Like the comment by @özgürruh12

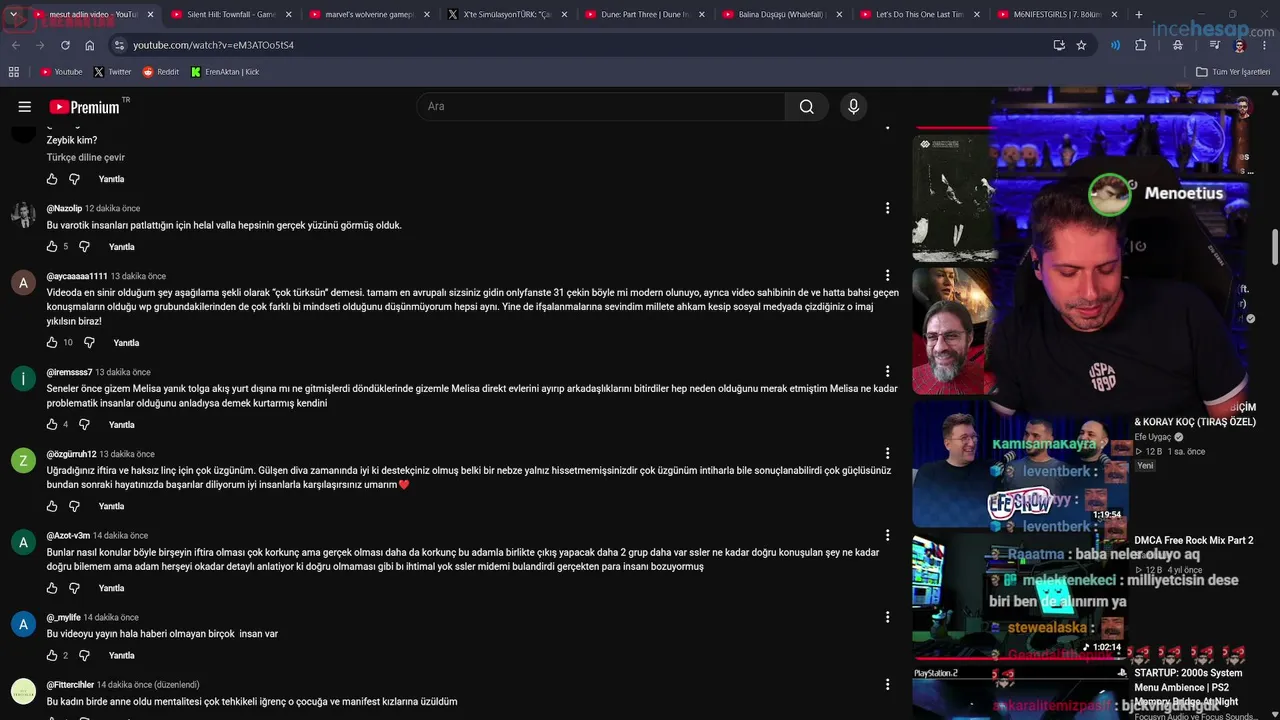click(x=52, y=507)
